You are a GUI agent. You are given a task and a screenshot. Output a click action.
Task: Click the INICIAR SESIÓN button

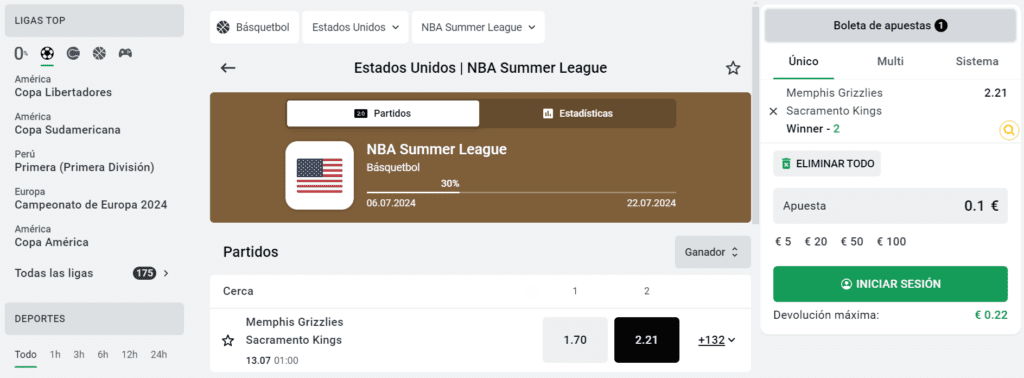pos(890,284)
